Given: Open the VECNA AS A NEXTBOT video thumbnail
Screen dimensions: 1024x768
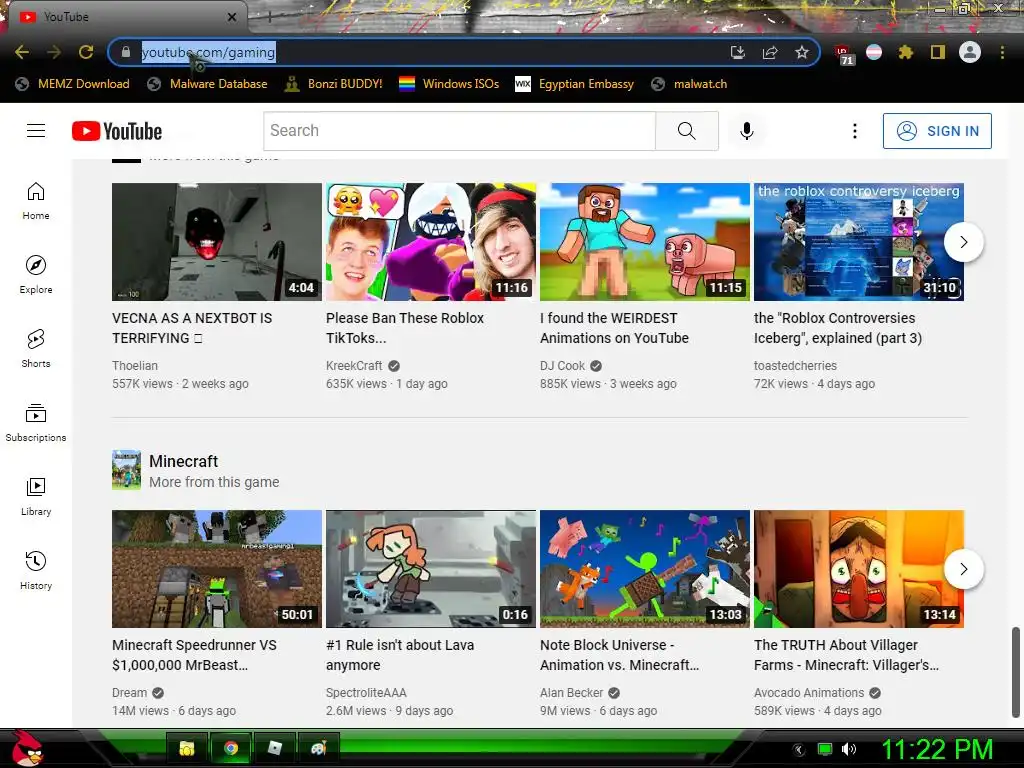Looking at the screenshot, I should [217, 242].
